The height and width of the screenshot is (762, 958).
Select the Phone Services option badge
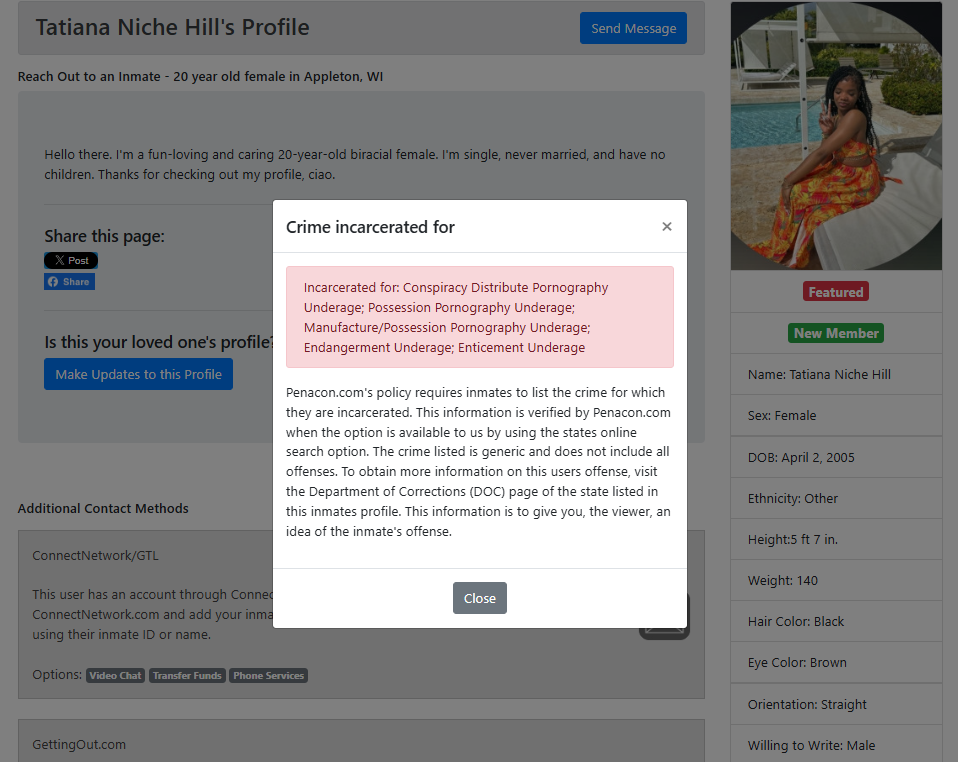[x=268, y=675]
